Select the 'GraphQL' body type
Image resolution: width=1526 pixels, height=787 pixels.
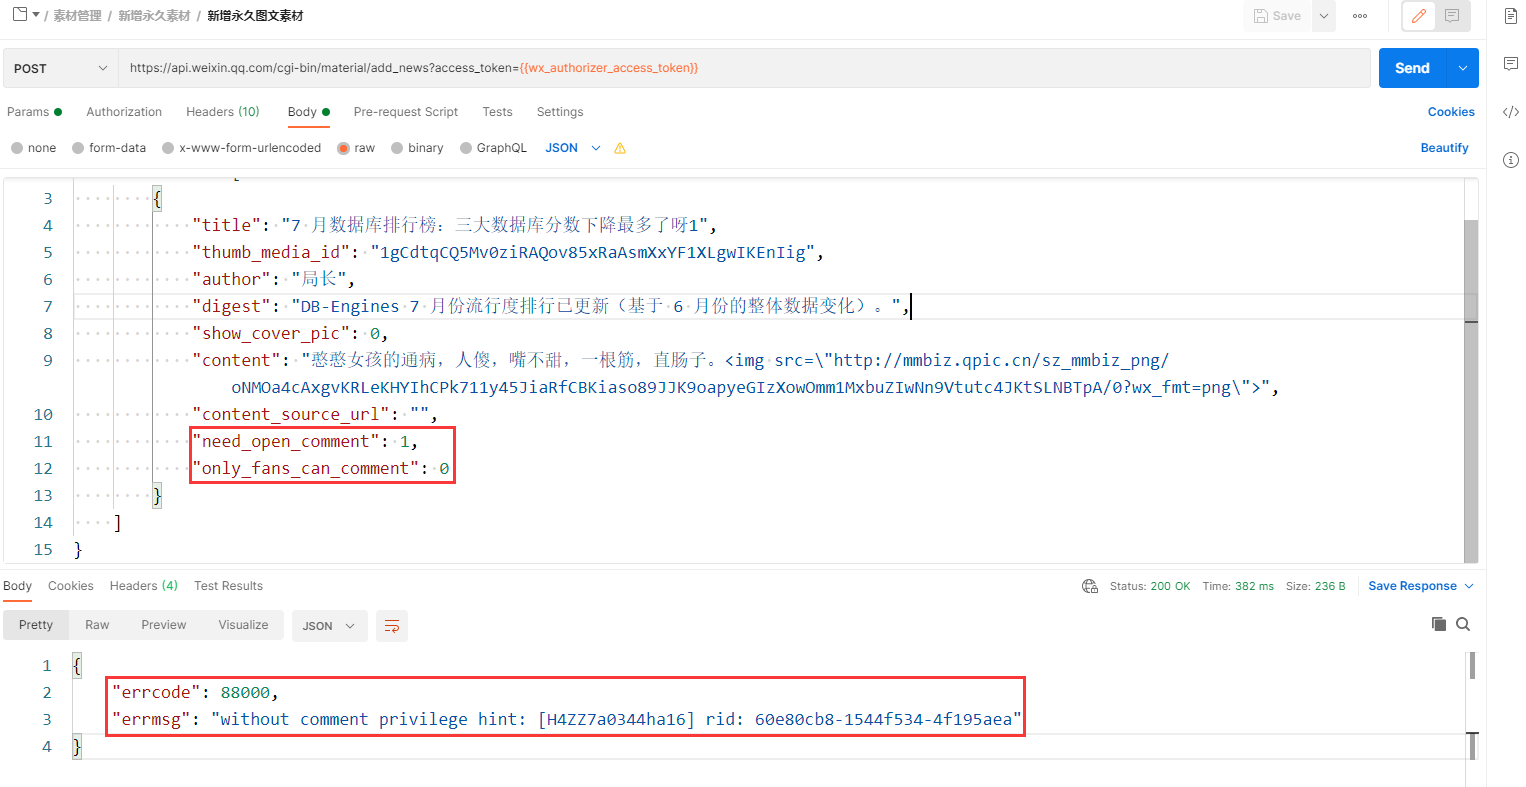tap(494, 148)
